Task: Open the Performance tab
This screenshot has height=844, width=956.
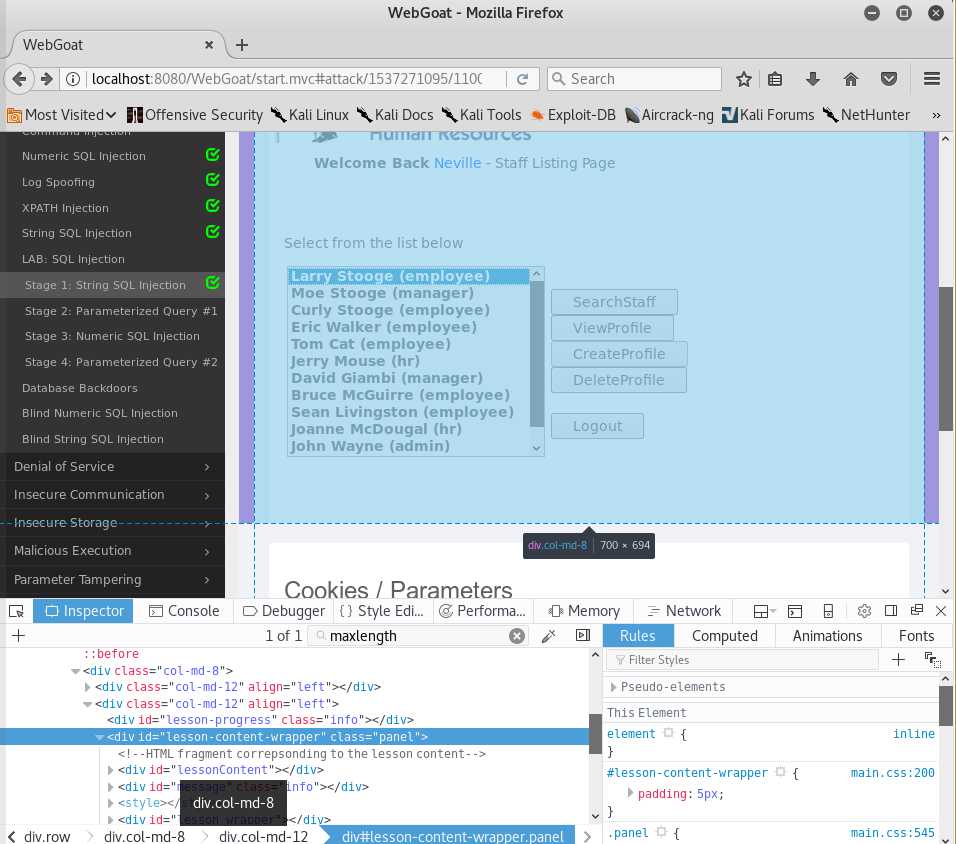Action: tap(482, 611)
